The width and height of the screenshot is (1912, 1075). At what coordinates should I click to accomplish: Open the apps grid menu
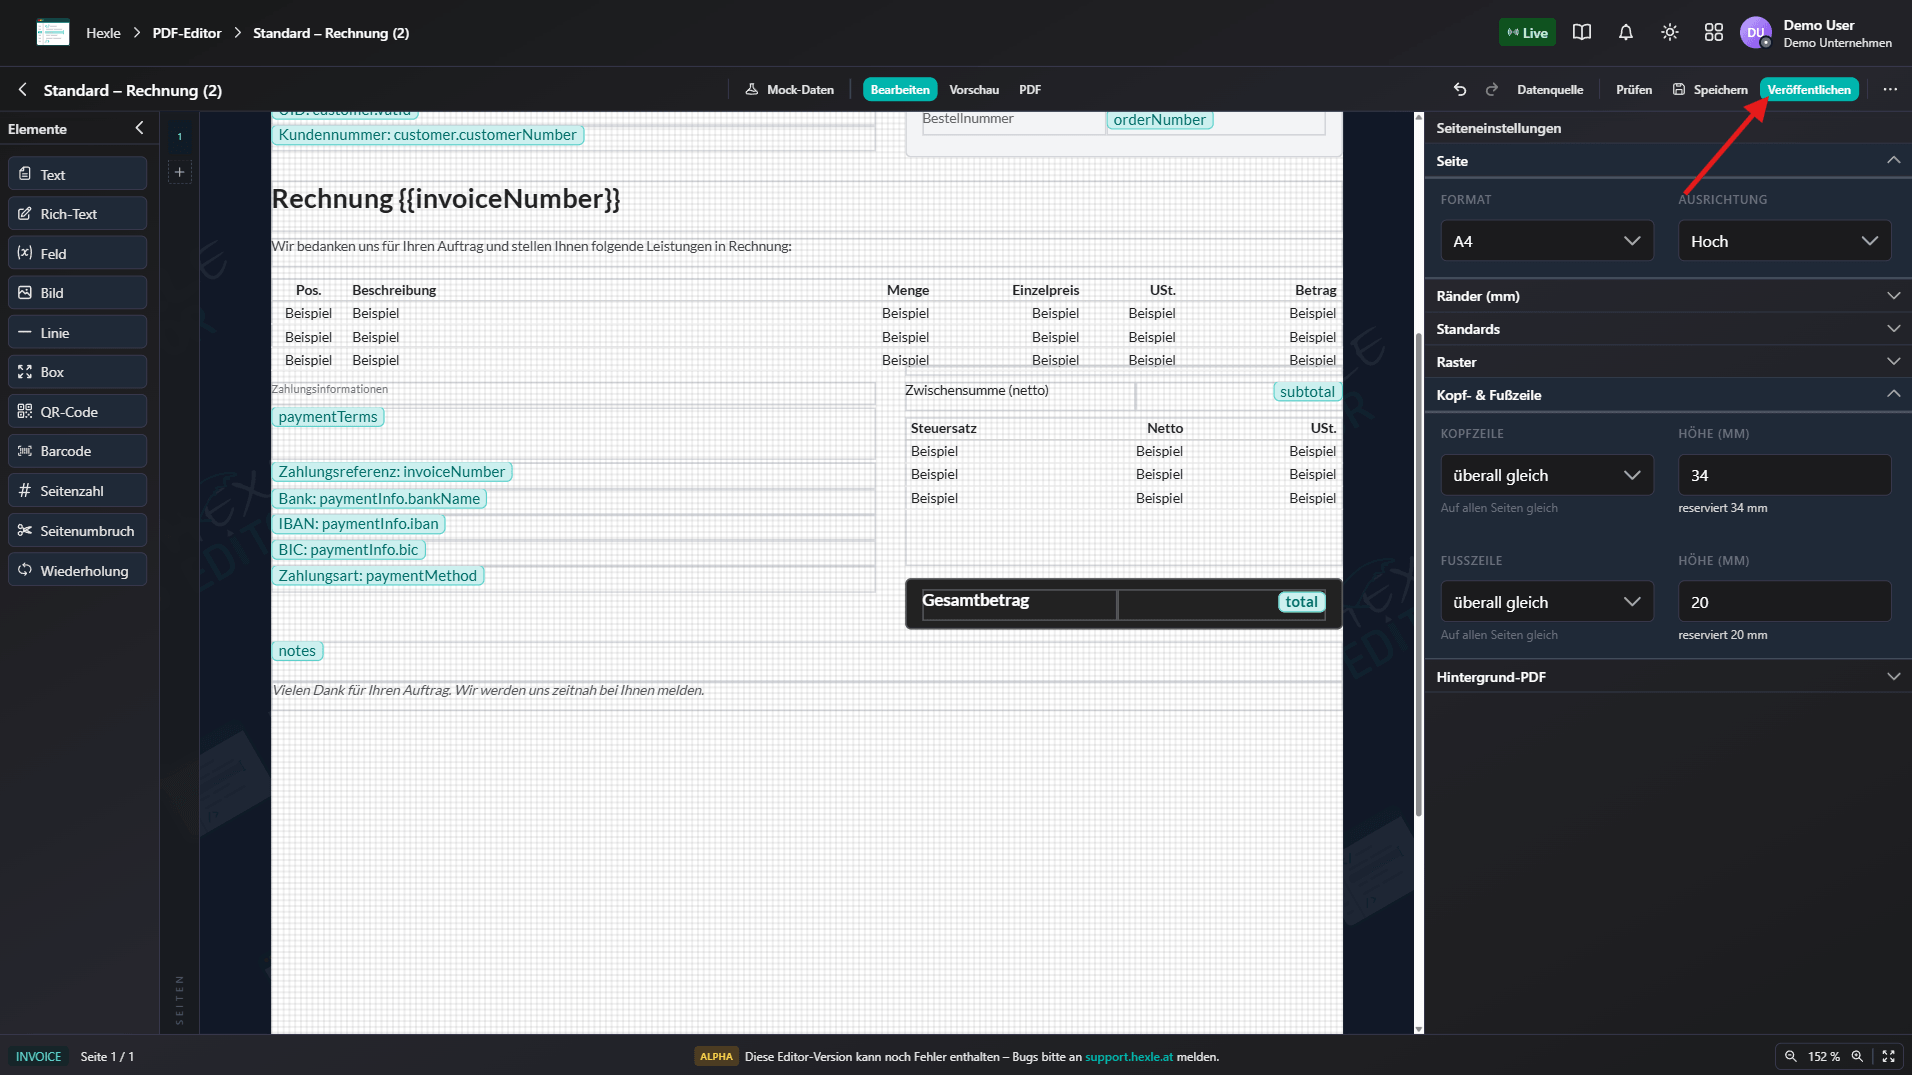pyautogui.click(x=1714, y=33)
